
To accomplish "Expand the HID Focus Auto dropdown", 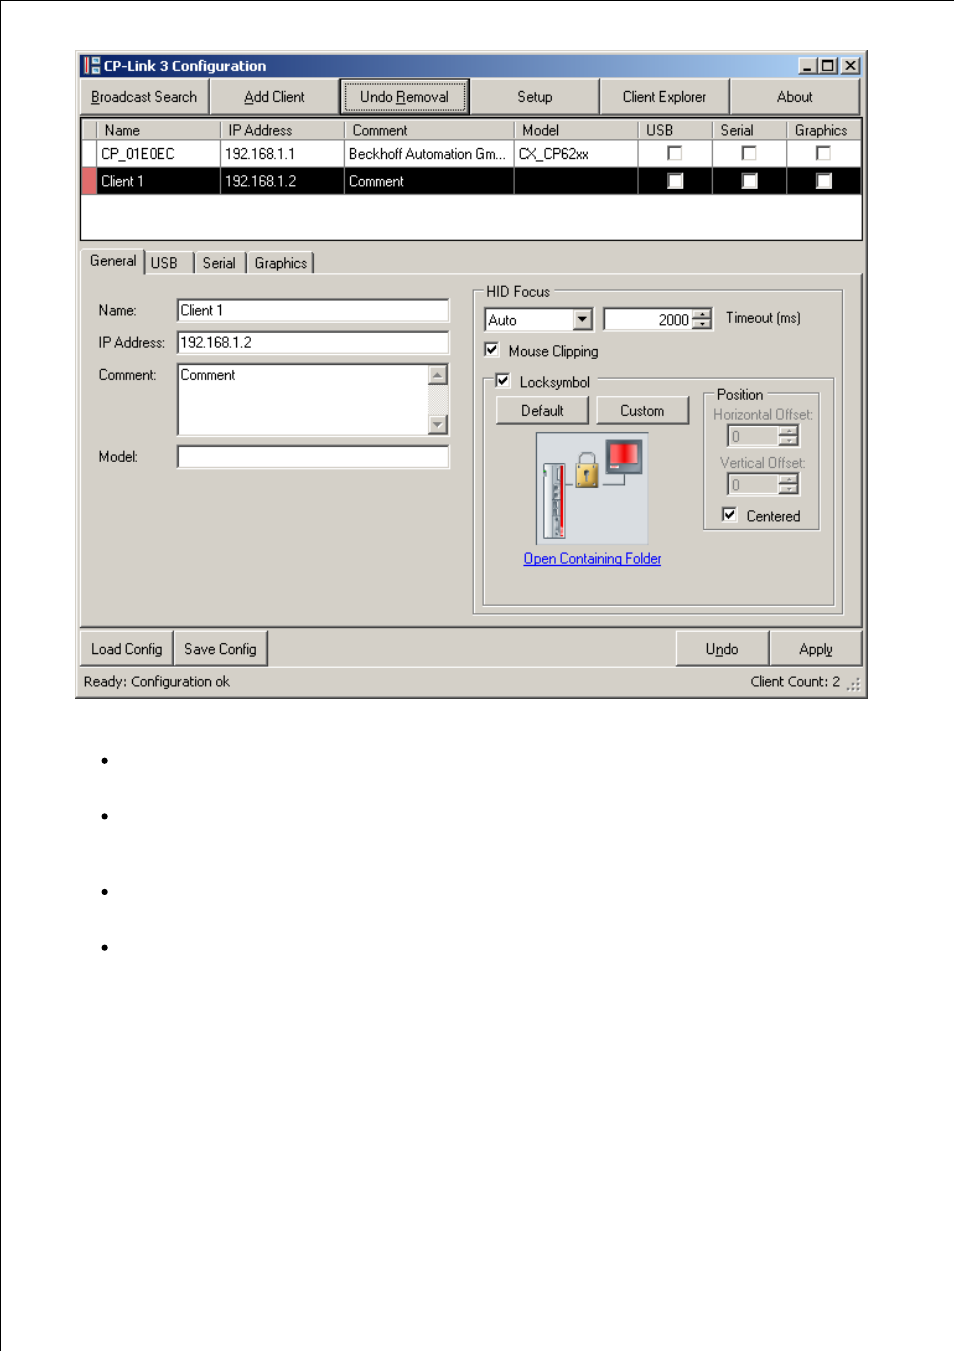I will [x=583, y=320].
